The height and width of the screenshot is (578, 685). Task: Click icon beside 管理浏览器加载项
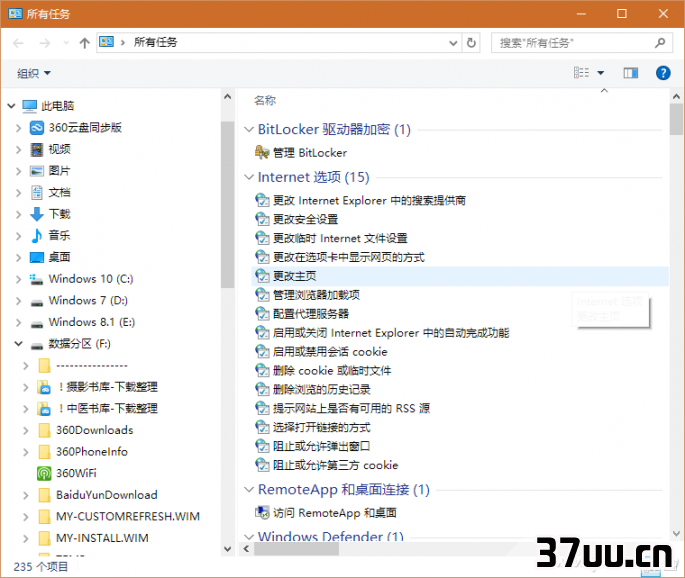coord(262,295)
